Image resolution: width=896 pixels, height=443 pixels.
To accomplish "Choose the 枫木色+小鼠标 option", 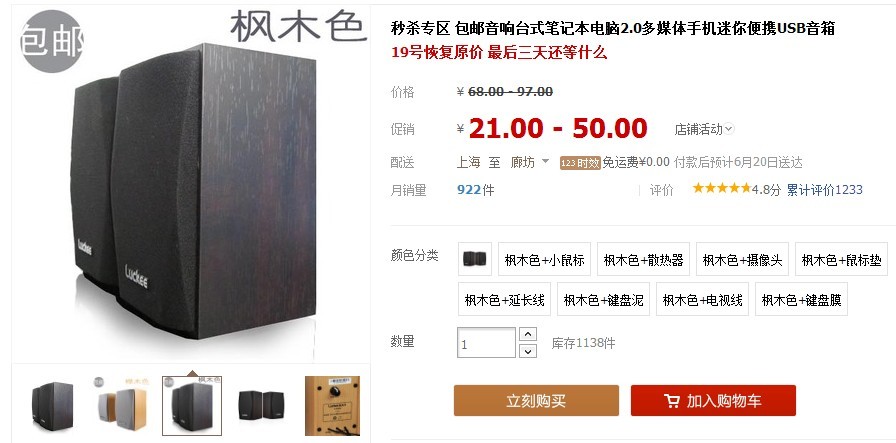I will 545,260.
